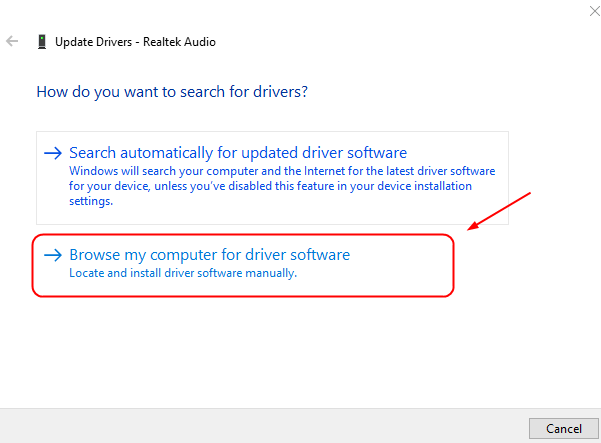This screenshot has width=601, height=443.
Task: Click the 'Update Drivers - Realtek Audio' title text
Action: pyautogui.click(x=135, y=42)
